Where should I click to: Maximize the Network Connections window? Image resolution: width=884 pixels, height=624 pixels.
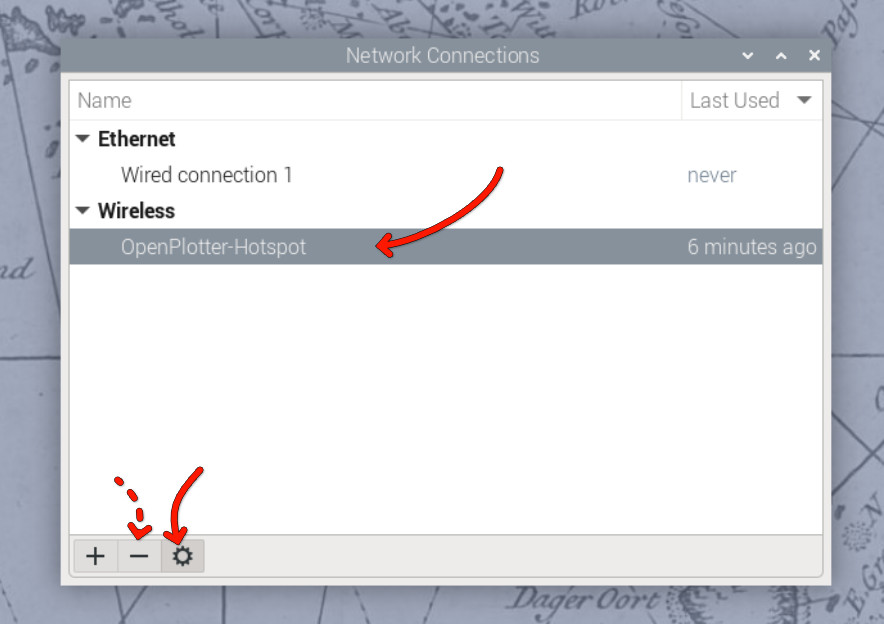click(x=781, y=55)
